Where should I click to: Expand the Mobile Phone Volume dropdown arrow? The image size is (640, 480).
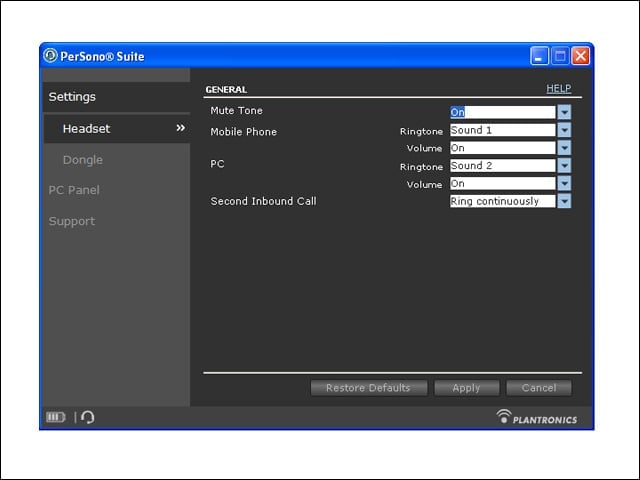tap(564, 148)
